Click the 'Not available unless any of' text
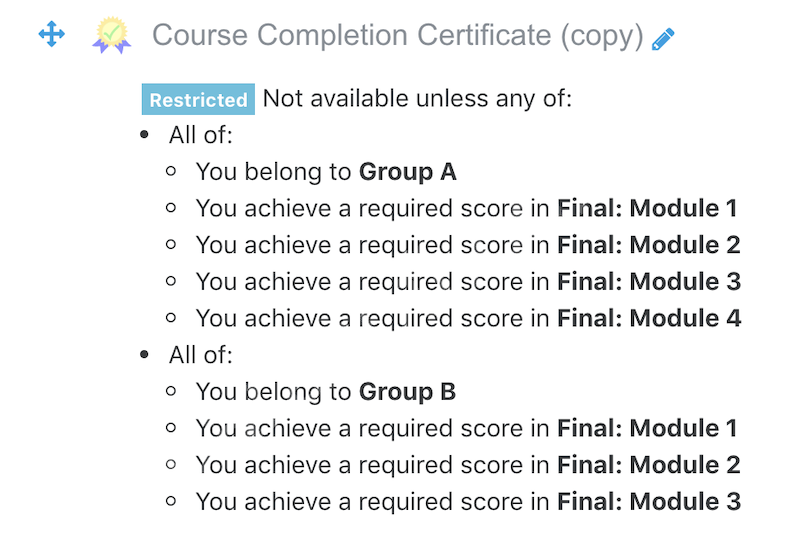Screen dimensions: 800x555 click(417, 98)
